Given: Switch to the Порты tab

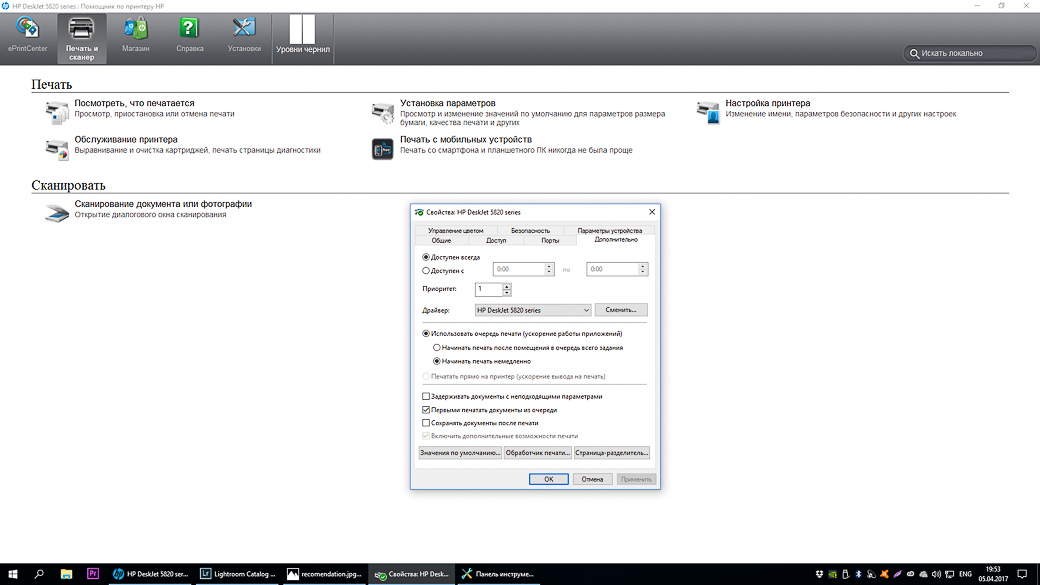Looking at the screenshot, I should click(x=550, y=240).
